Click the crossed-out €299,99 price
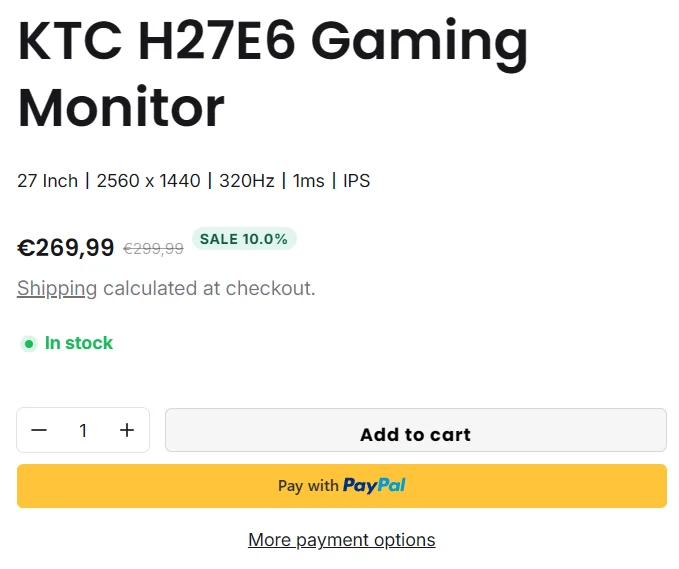This screenshot has height=569, width=679. [153, 249]
